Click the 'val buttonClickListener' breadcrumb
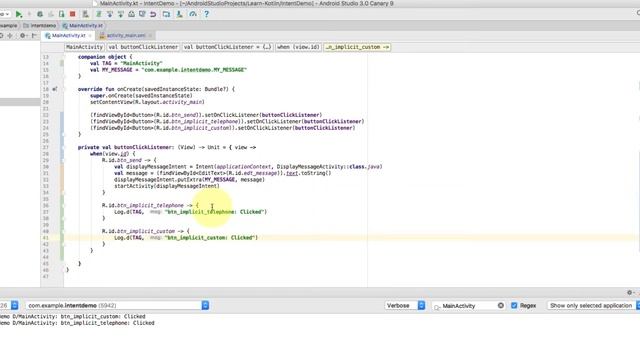 [143, 47]
